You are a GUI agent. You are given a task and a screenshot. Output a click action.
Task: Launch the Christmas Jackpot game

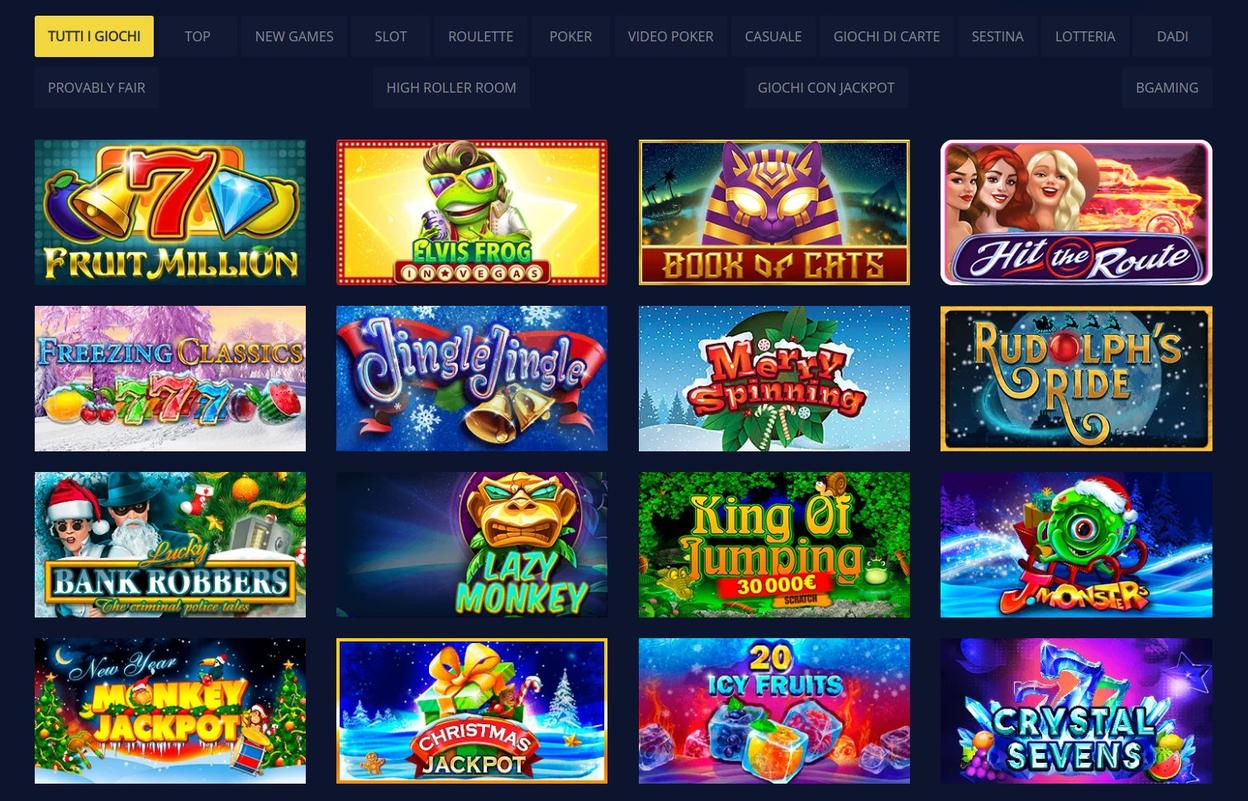coord(472,710)
